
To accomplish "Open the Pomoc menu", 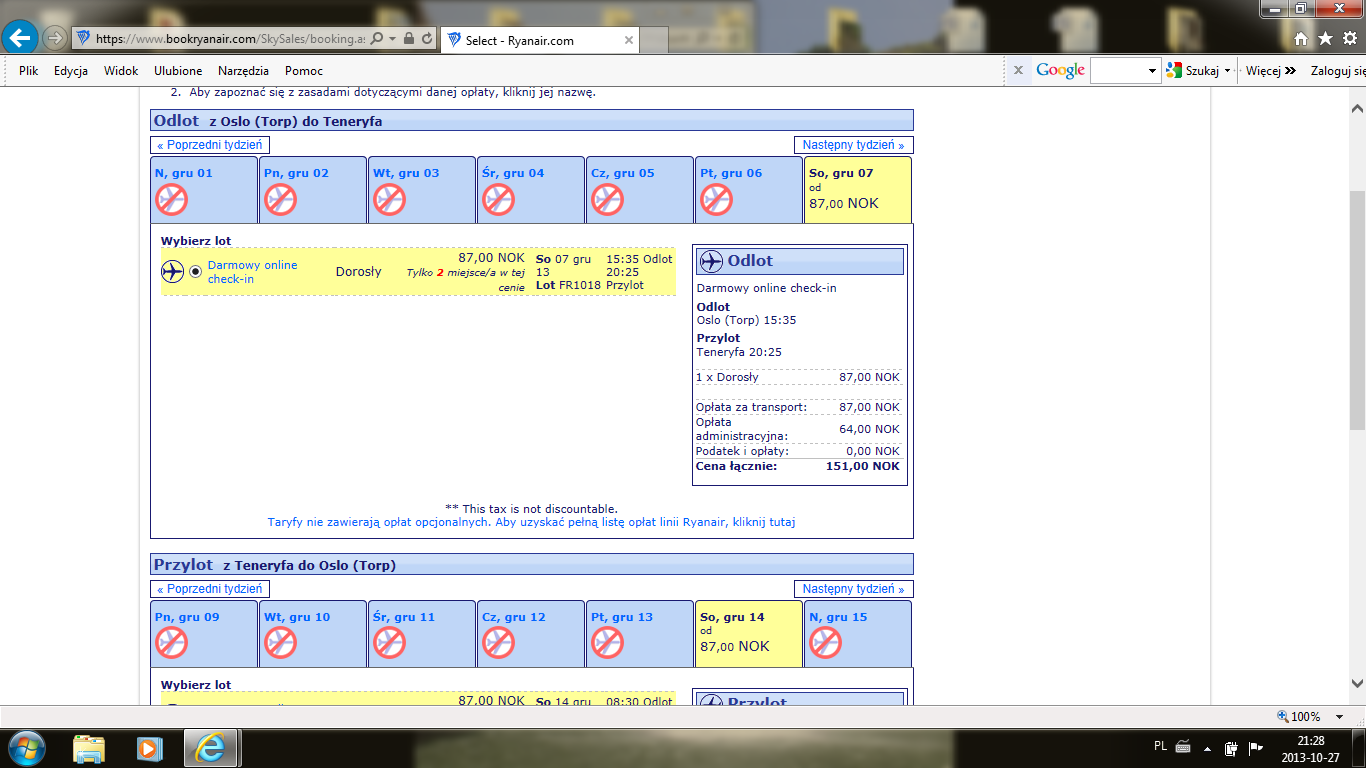I will tap(304, 71).
